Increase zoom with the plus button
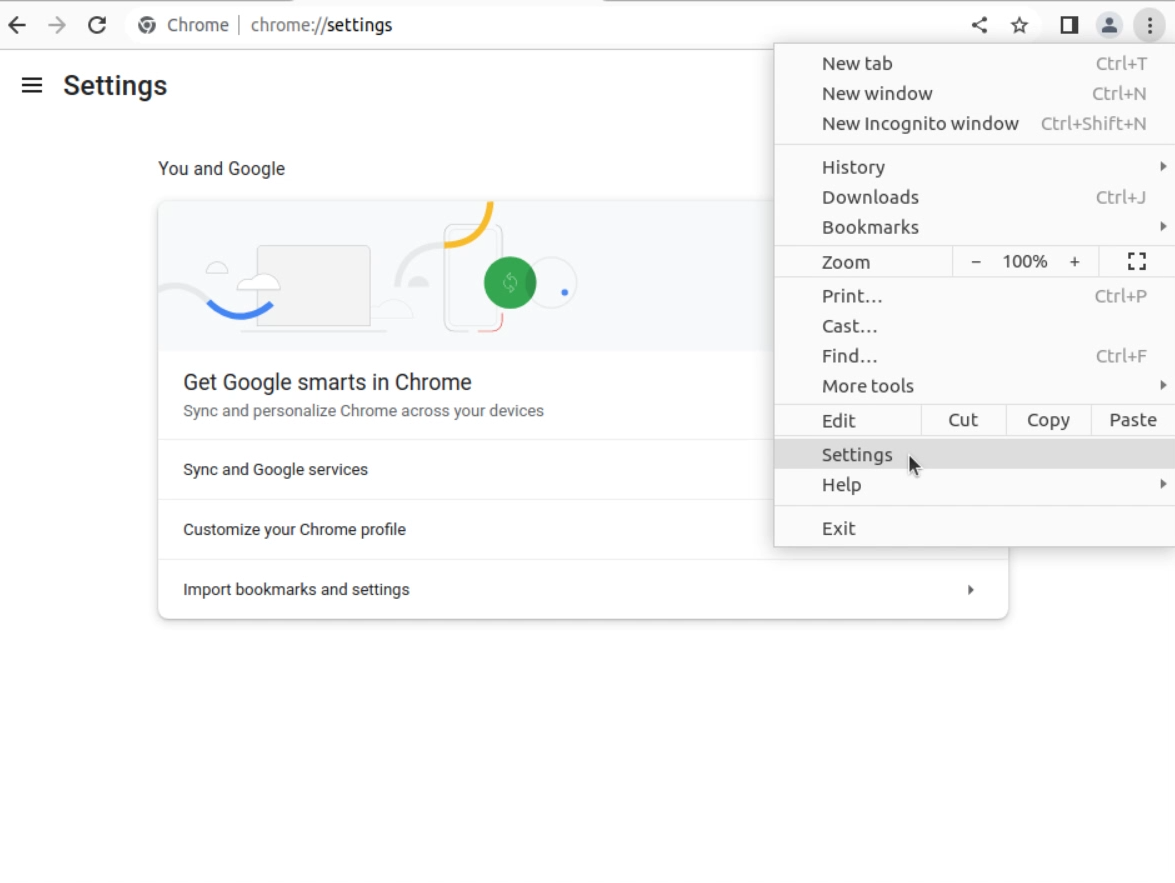Image resolution: width=1175 pixels, height=883 pixels. tap(1075, 262)
